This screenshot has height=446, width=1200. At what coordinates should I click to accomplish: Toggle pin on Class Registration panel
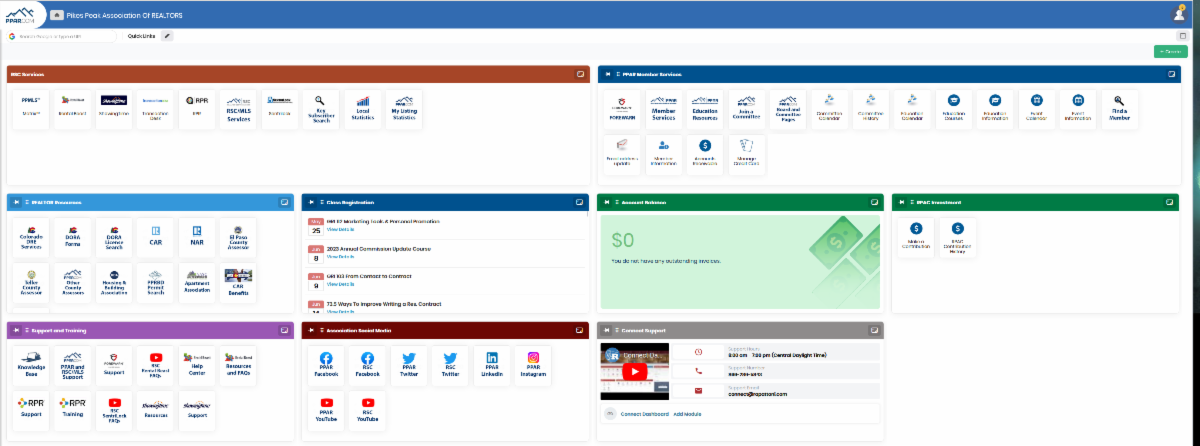[x=311, y=202]
